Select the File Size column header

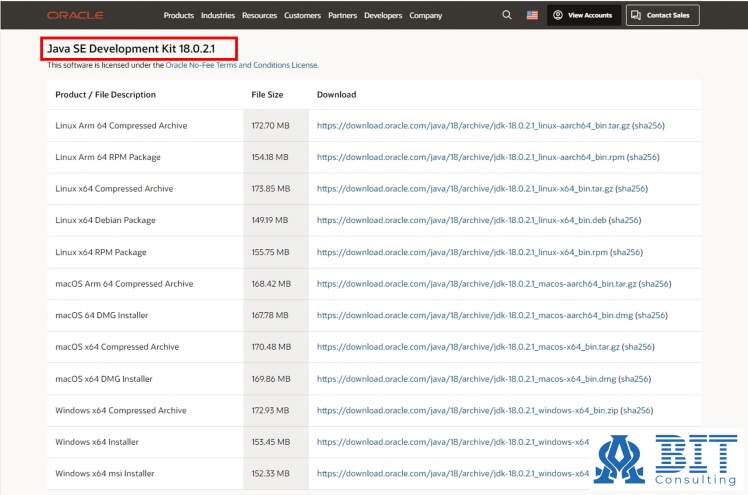pyautogui.click(x=267, y=94)
